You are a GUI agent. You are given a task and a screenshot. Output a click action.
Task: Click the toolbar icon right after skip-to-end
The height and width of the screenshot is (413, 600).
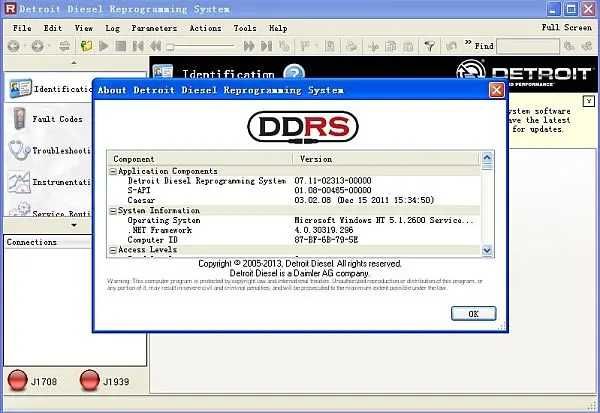coord(284,46)
